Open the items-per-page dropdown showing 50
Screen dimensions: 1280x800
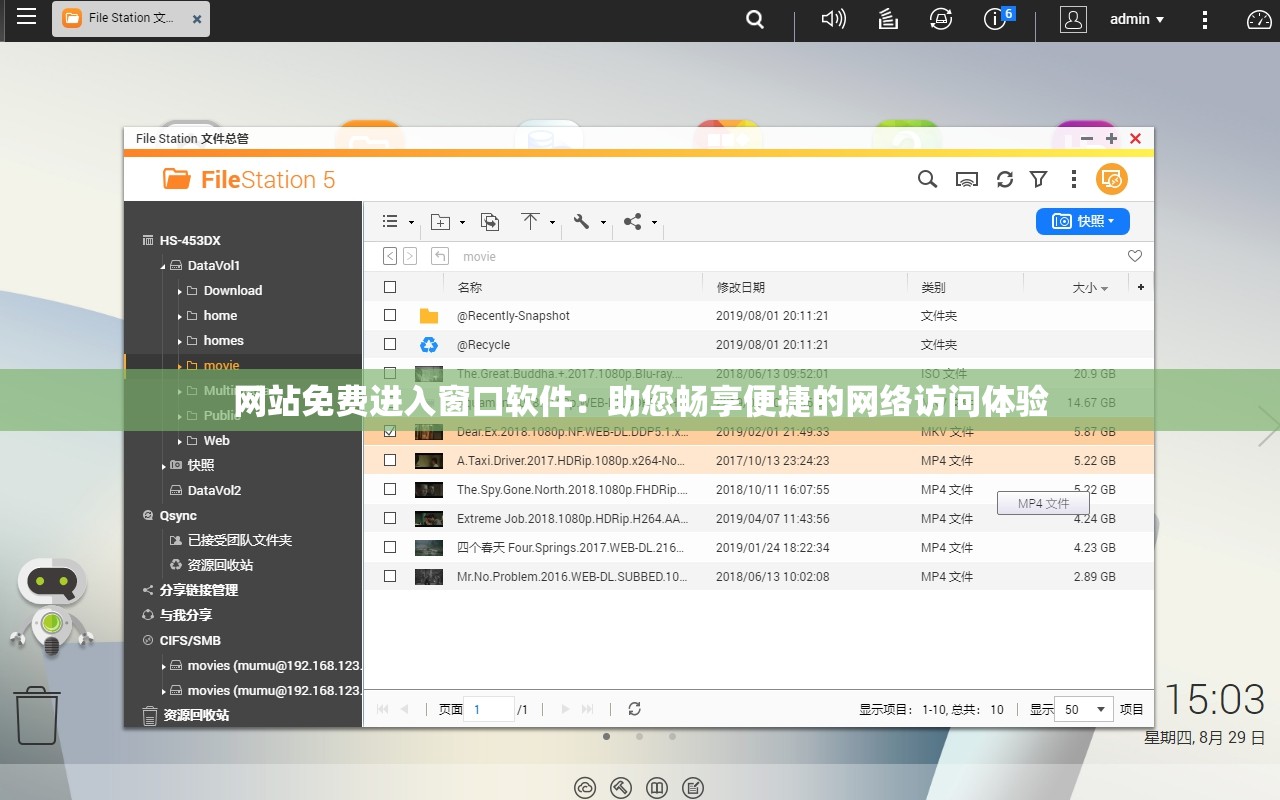1083,709
